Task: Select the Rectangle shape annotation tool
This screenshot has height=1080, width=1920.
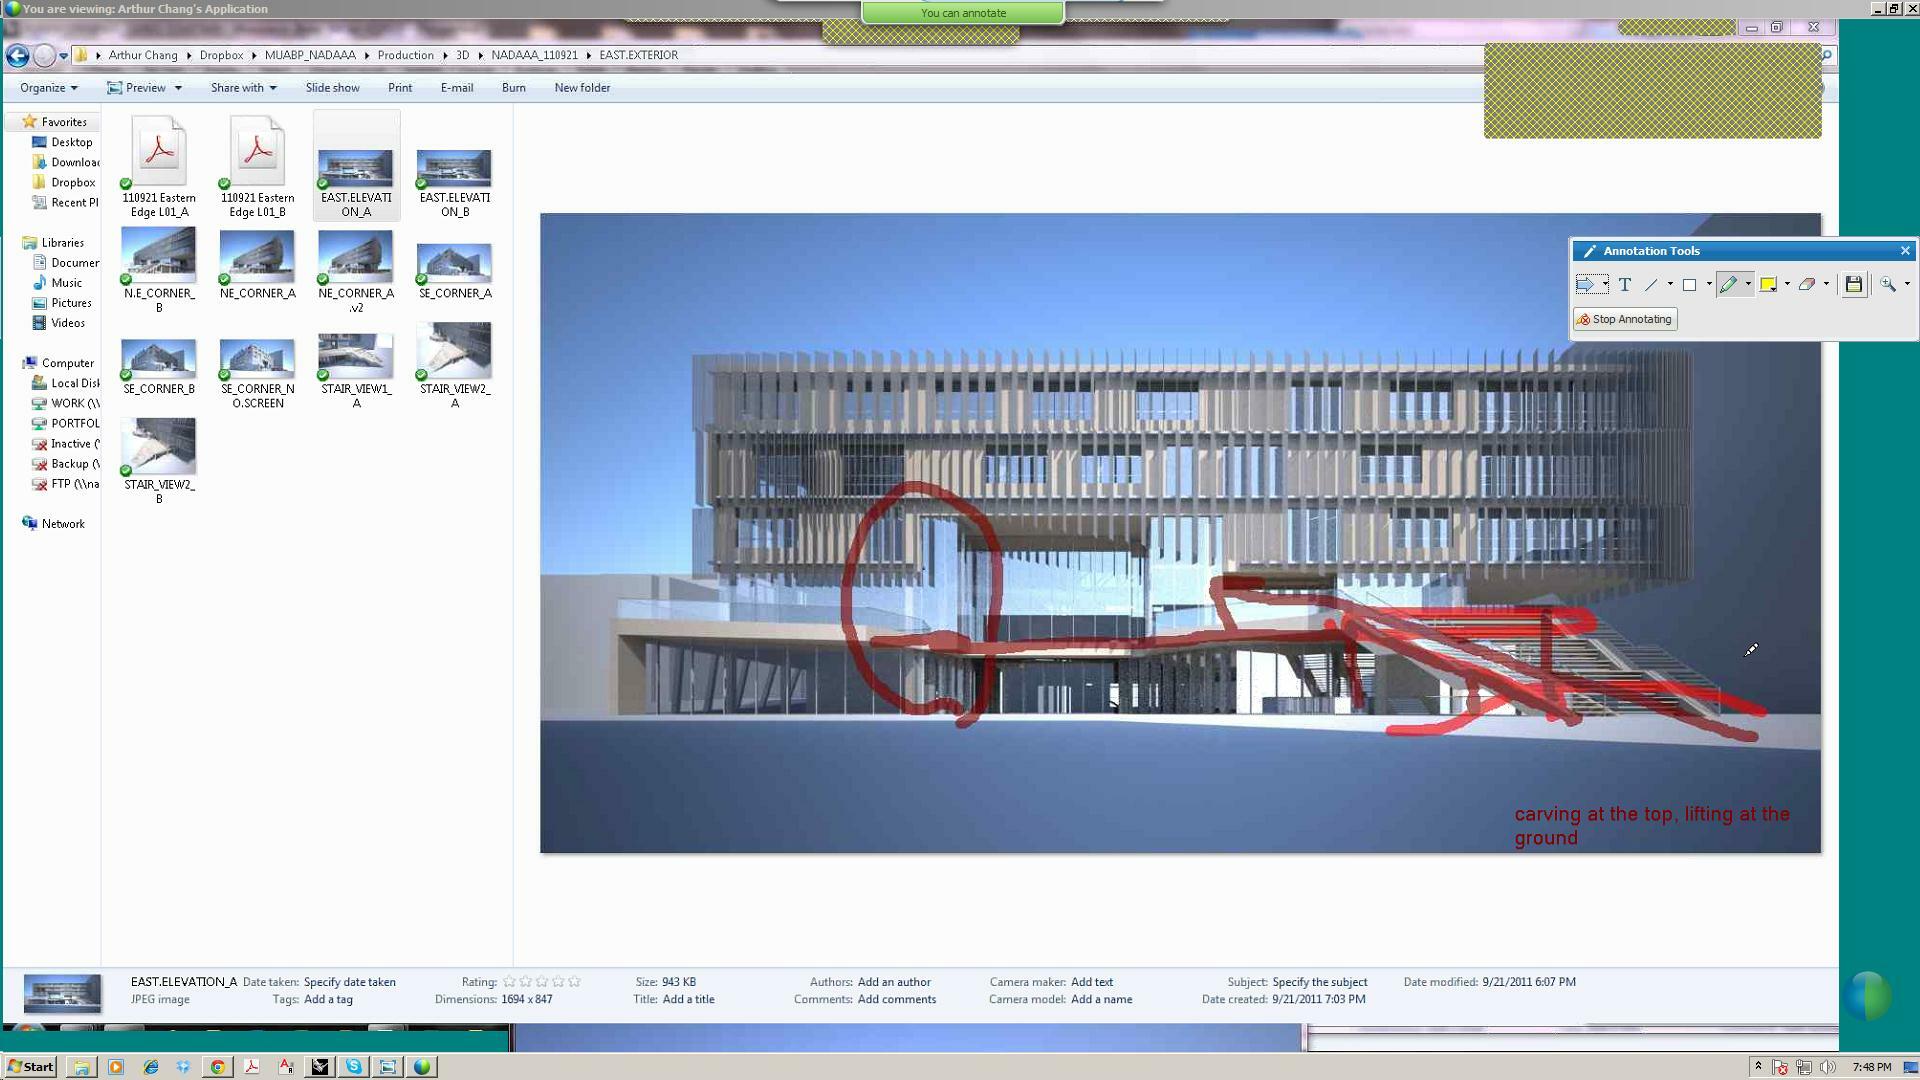Action: coord(1690,285)
